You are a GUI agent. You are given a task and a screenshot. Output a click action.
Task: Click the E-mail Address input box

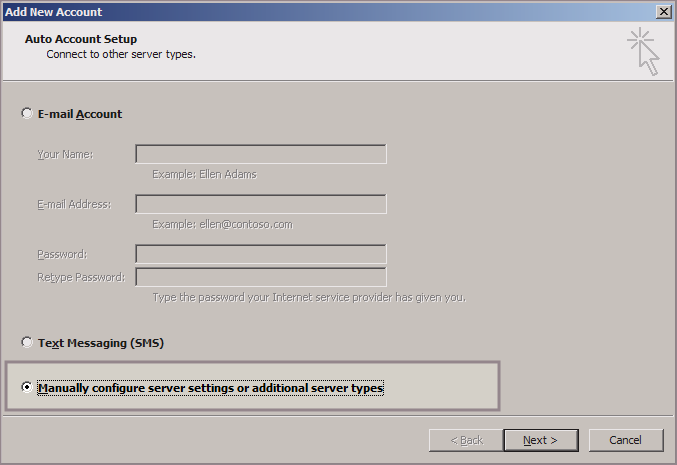(261, 204)
